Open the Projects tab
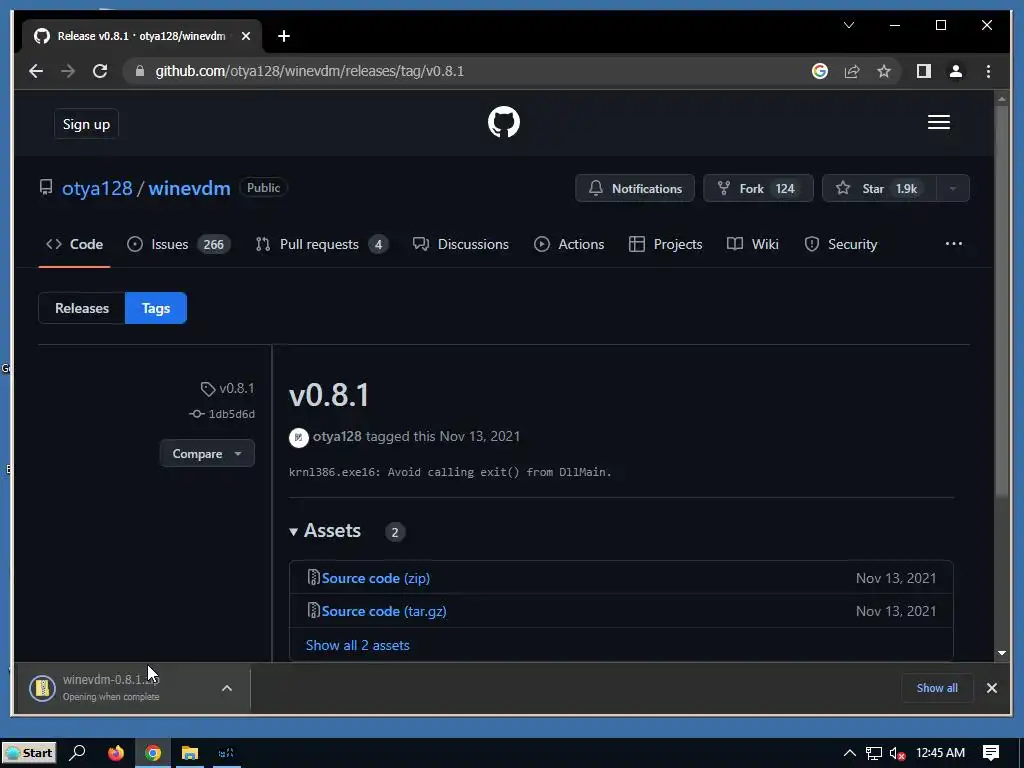Screen dimensions: 1024x768 pos(665,244)
